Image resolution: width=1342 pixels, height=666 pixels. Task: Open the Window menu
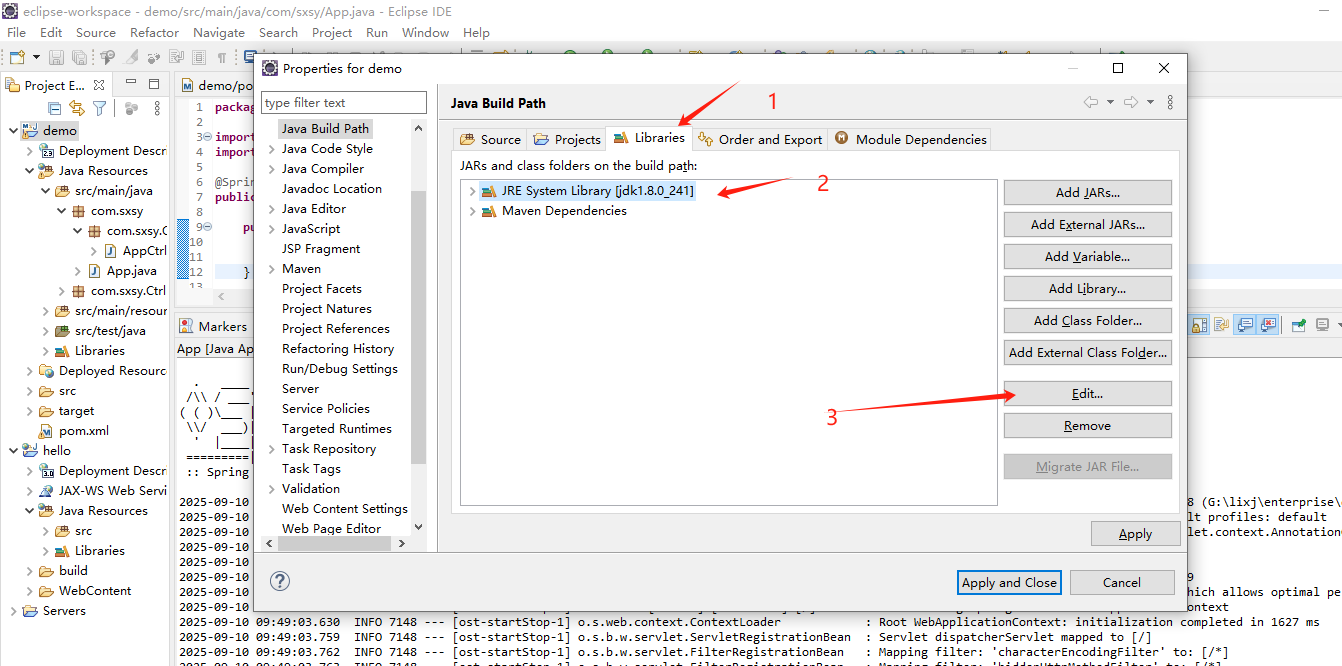(425, 32)
